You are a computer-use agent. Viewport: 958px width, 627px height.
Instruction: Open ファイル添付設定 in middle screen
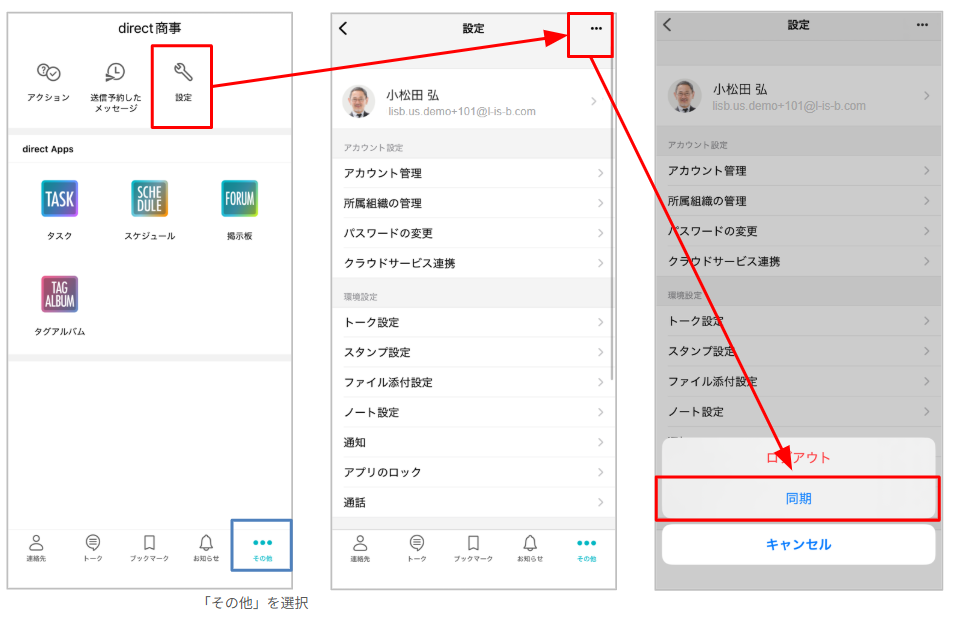coord(473,382)
